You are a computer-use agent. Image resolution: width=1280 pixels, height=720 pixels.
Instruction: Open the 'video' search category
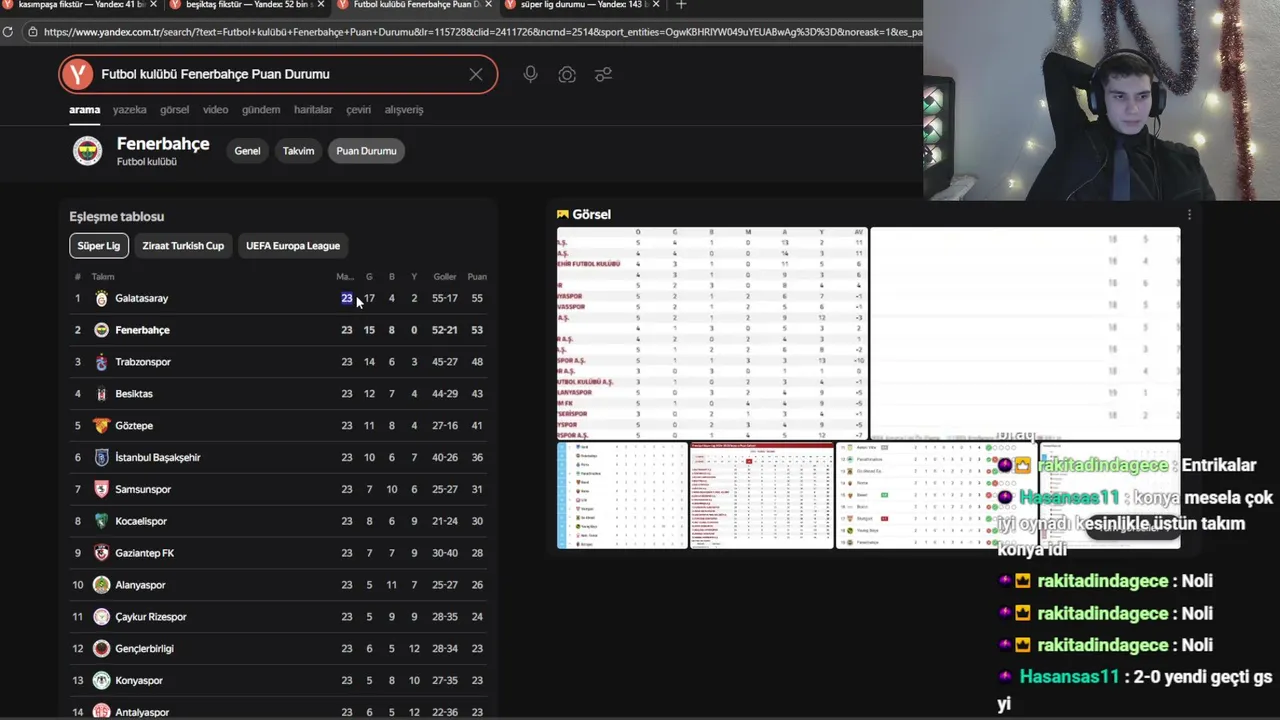pyautogui.click(x=215, y=110)
